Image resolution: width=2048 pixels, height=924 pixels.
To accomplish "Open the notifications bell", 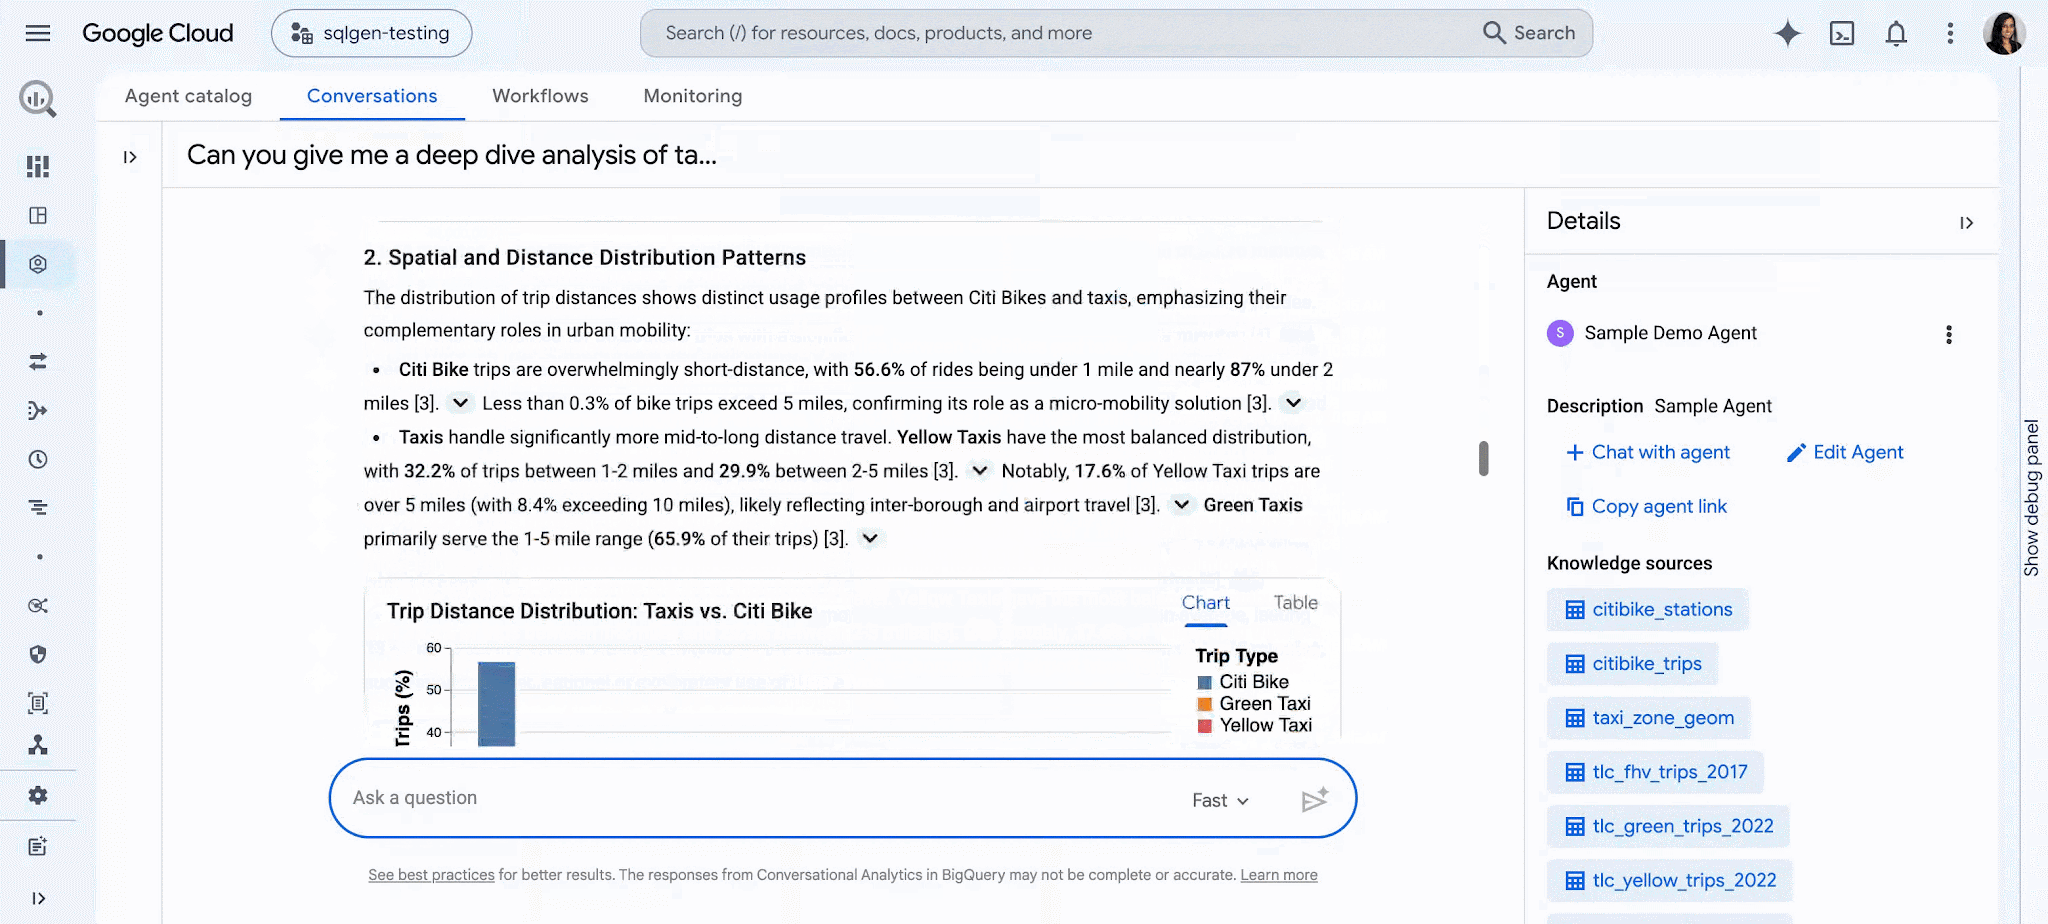I will click(x=1896, y=33).
